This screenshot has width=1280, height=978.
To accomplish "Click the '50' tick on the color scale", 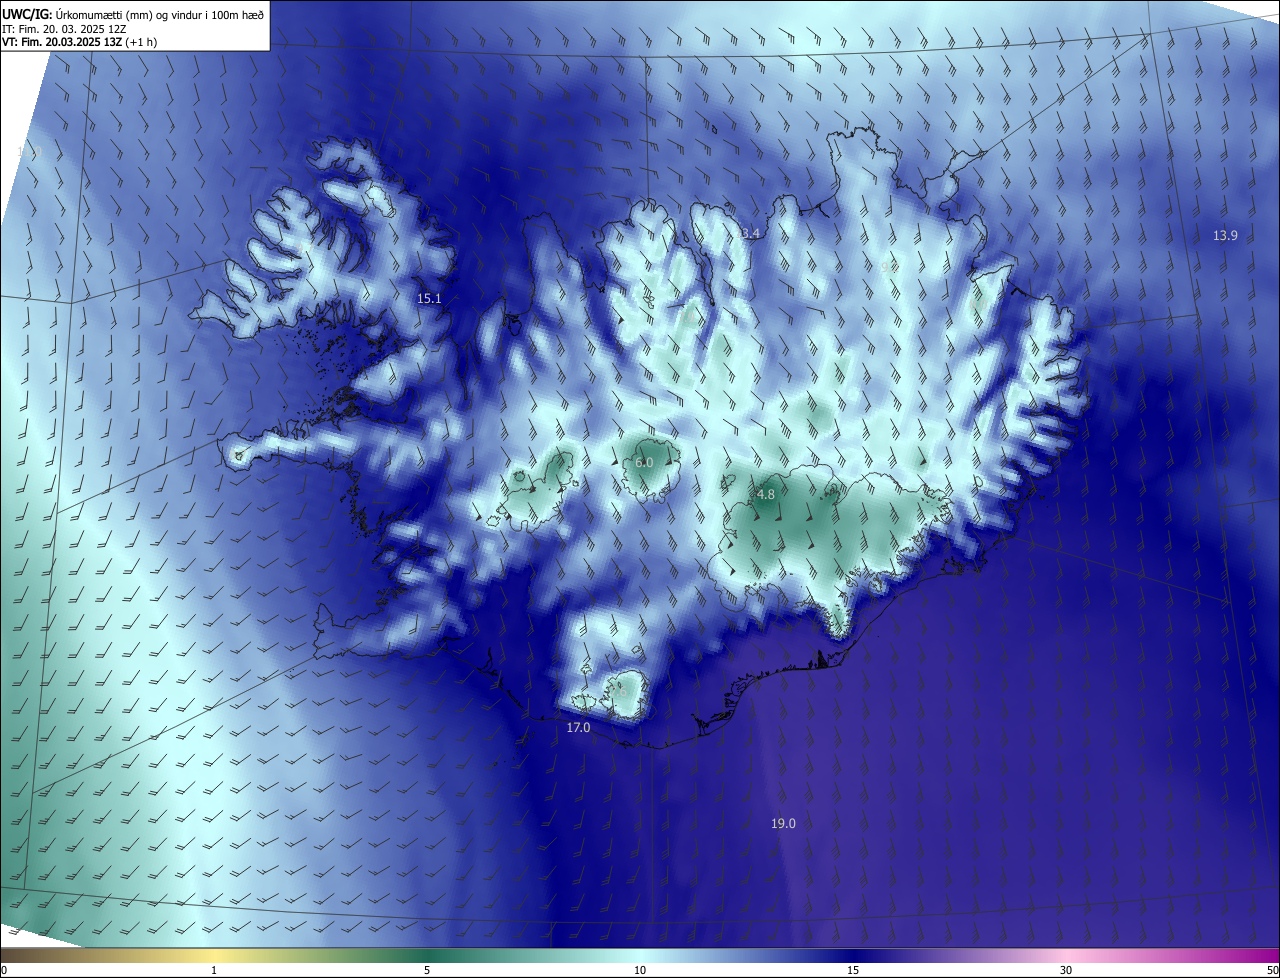I will (x=1272, y=970).
